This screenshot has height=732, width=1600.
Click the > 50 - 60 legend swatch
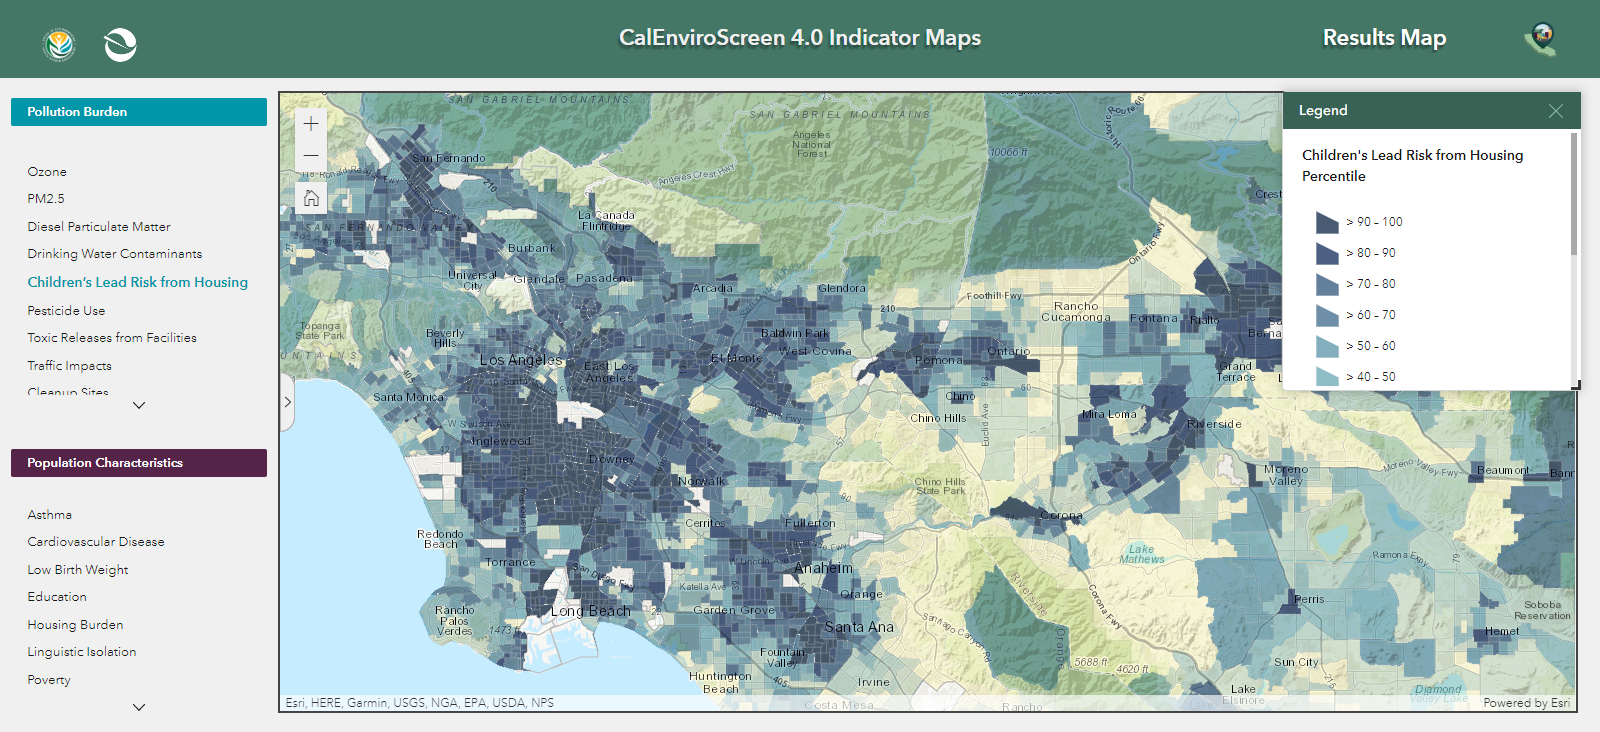click(1327, 346)
